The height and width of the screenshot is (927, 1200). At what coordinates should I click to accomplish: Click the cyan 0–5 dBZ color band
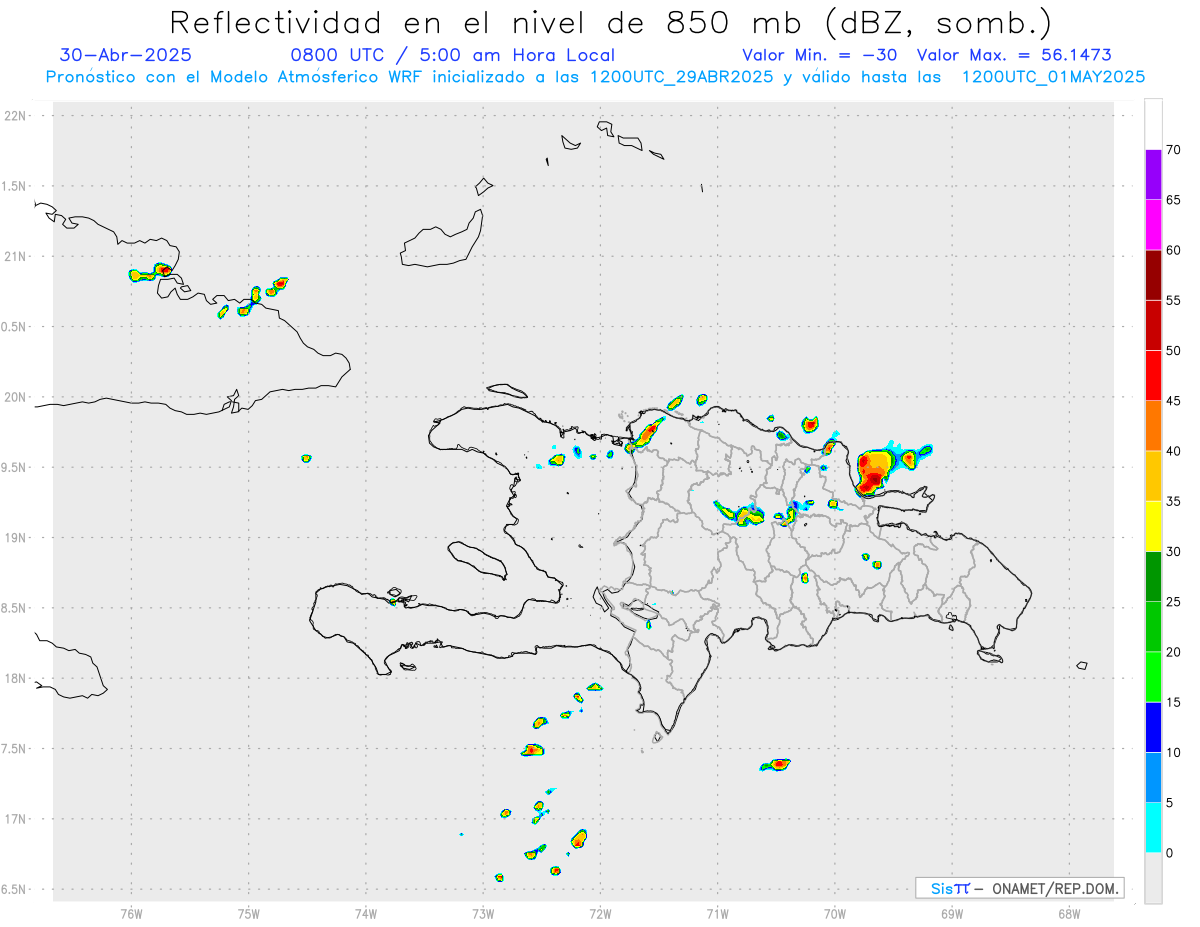pyautogui.click(x=1153, y=828)
